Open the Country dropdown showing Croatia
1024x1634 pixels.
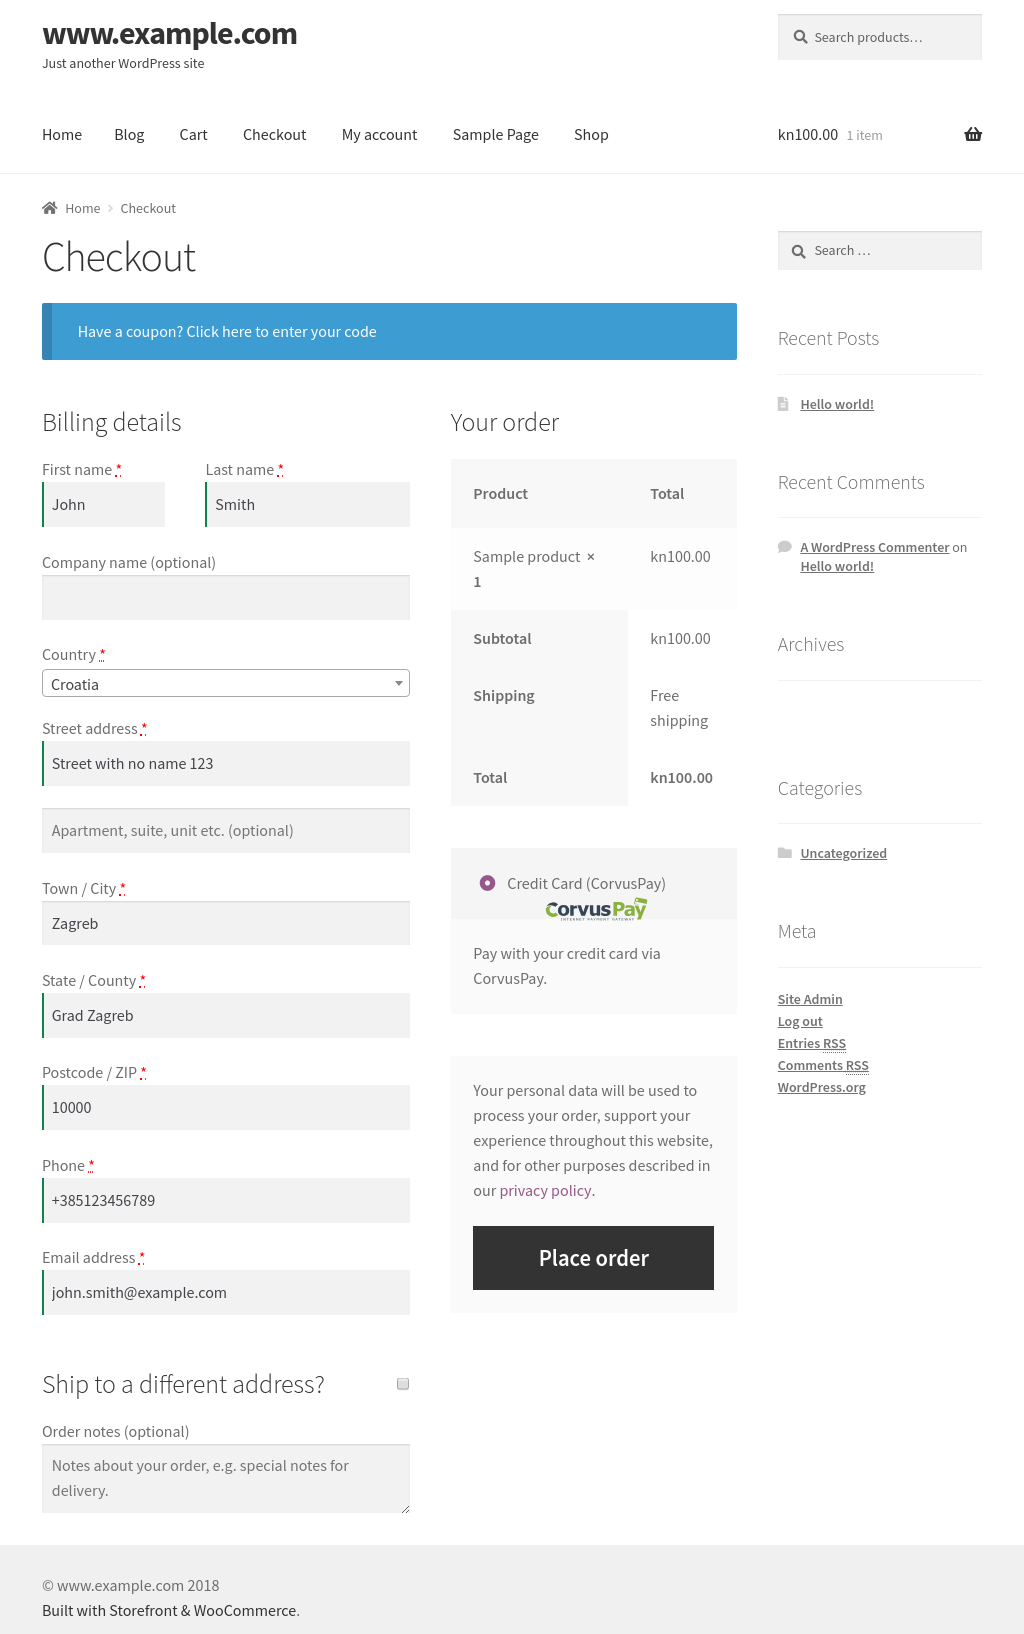226,684
